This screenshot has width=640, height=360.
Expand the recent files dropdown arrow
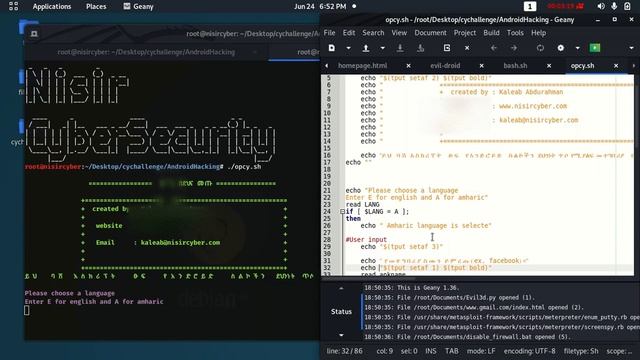click(382, 48)
